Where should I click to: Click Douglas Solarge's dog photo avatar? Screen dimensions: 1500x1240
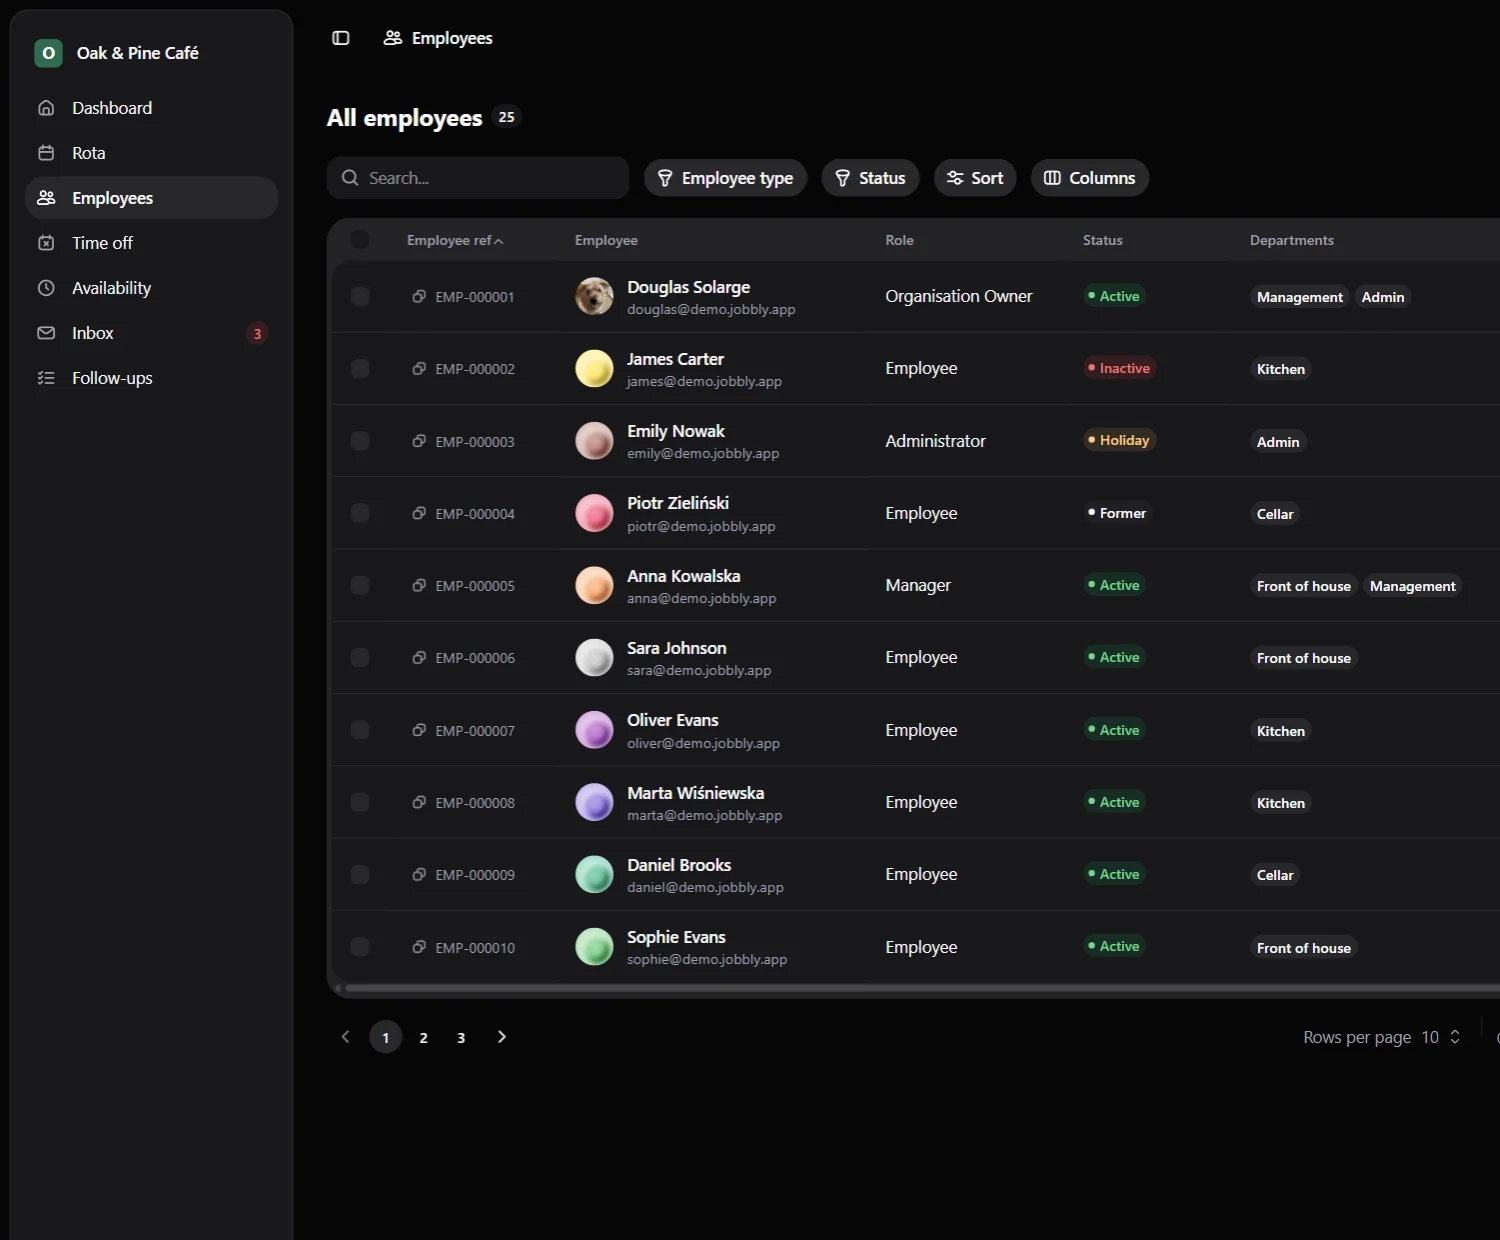[x=594, y=296]
